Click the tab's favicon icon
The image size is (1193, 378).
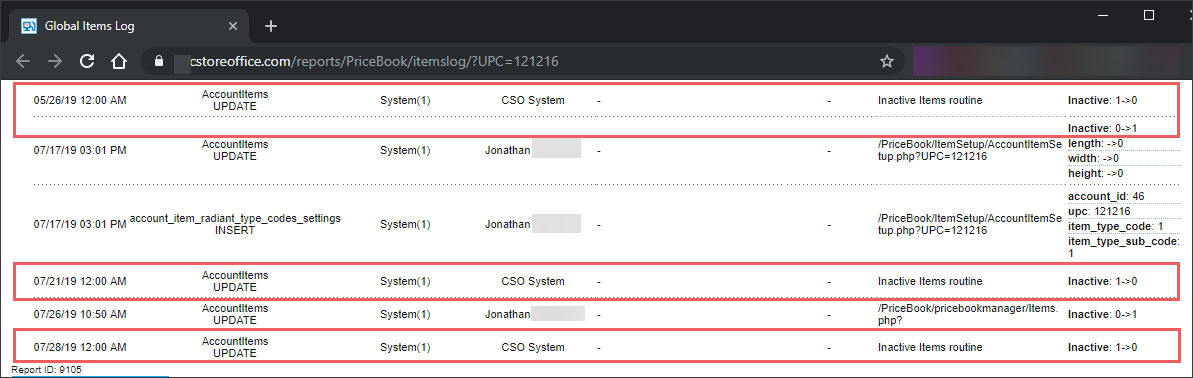[29, 26]
